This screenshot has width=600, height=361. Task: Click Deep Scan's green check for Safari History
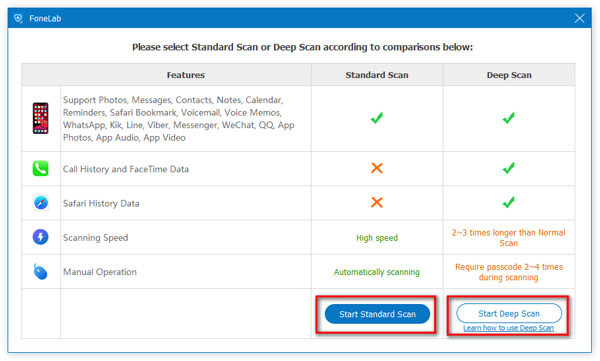pos(509,202)
